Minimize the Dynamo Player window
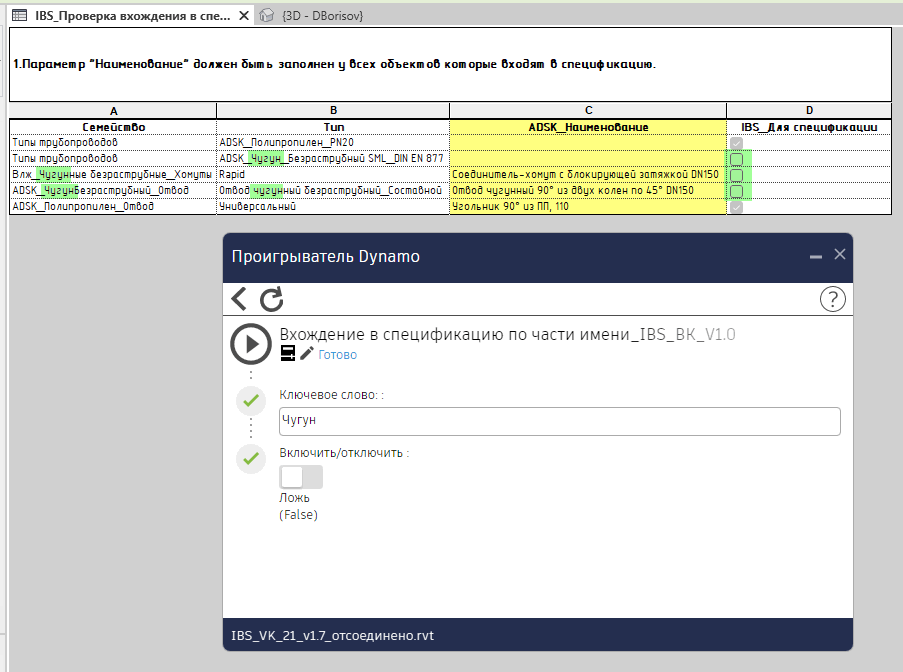903x672 pixels. click(815, 256)
